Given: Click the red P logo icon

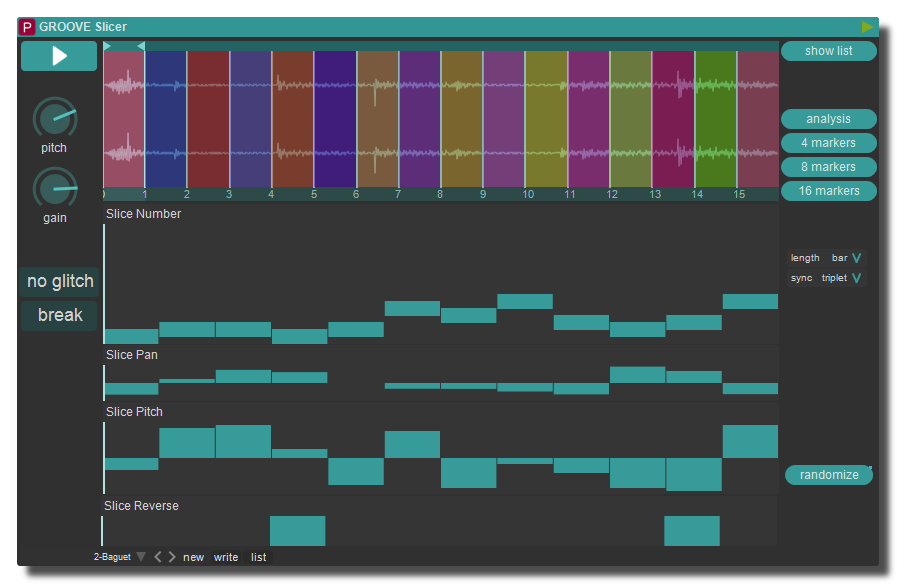Looking at the screenshot, I should point(27,27).
